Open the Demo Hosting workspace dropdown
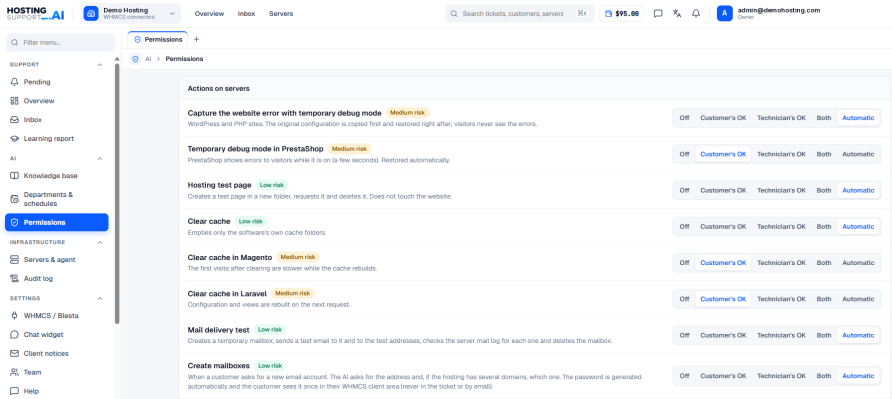This screenshot has width=892, height=399. click(x=131, y=14)
